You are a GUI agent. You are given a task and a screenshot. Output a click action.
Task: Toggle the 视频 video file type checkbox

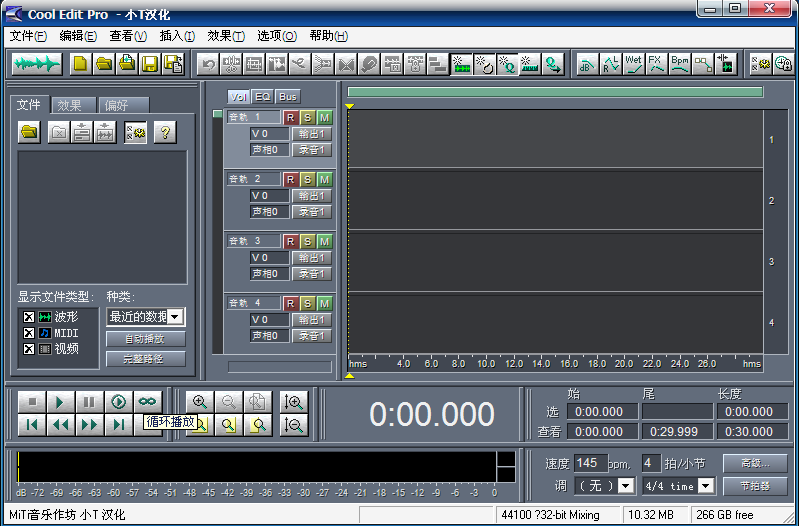click(x=29, y=349)
